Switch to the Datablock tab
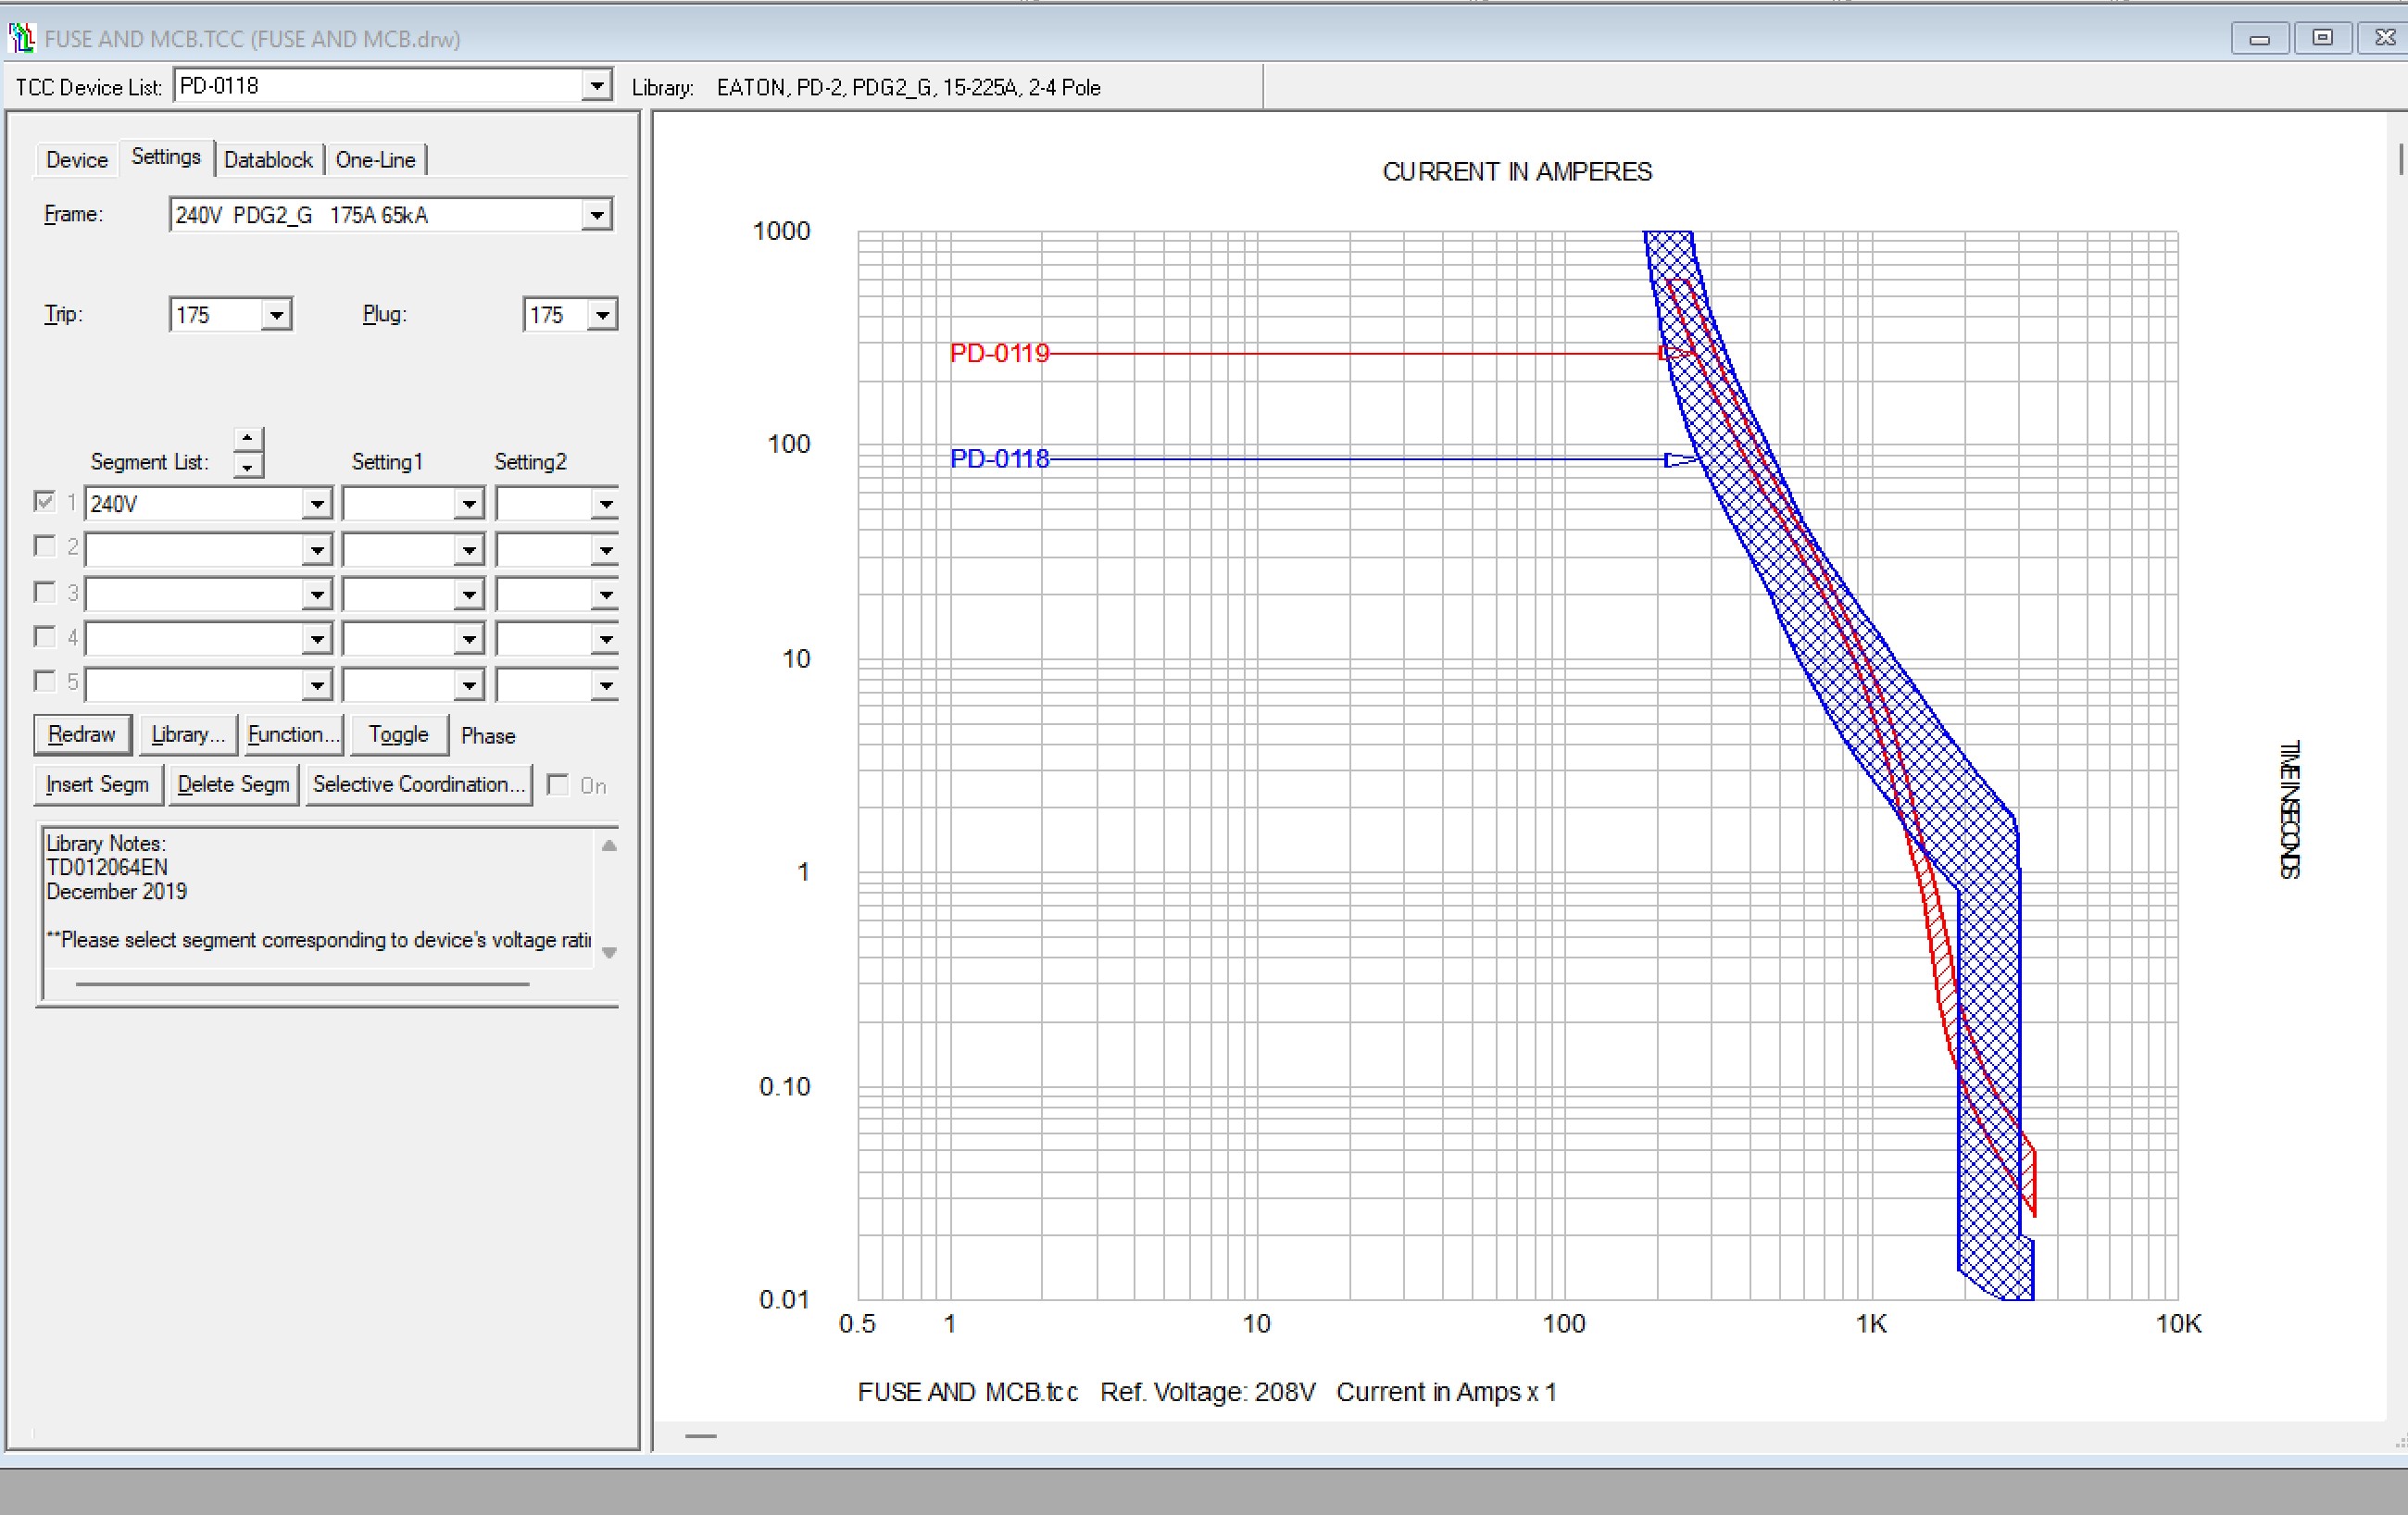Viewport: 2408px width, 1515px height. tap(268, 160)
